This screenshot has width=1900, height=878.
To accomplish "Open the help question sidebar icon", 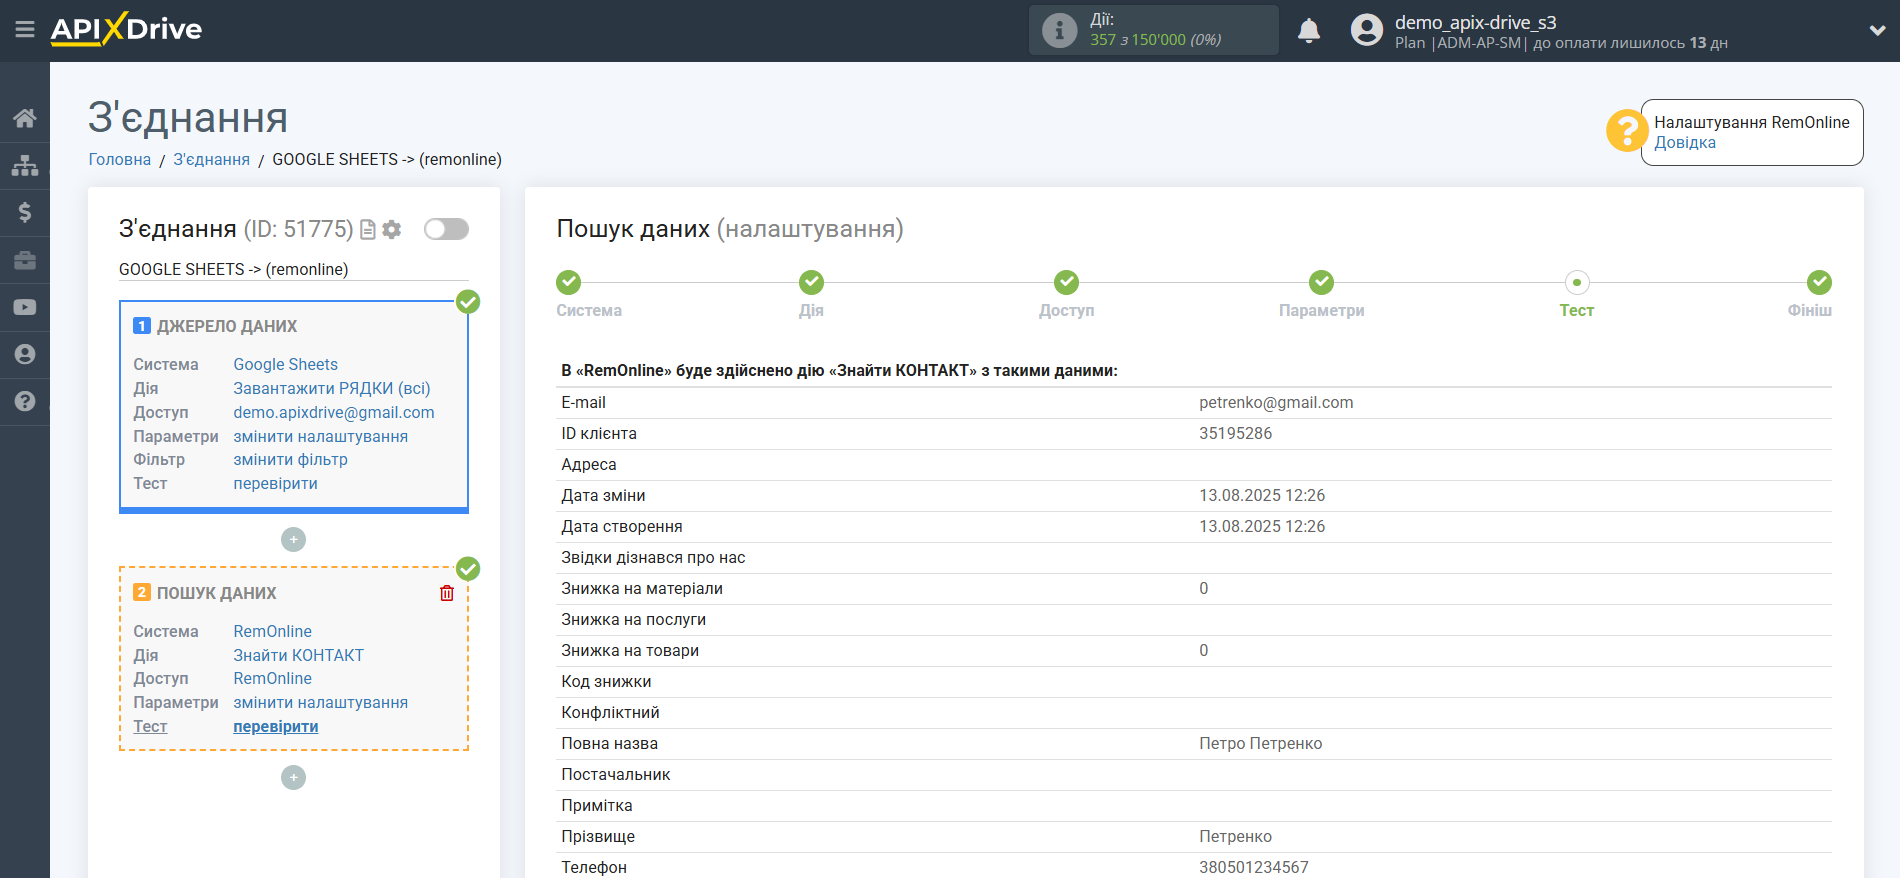I will (25, 401).
